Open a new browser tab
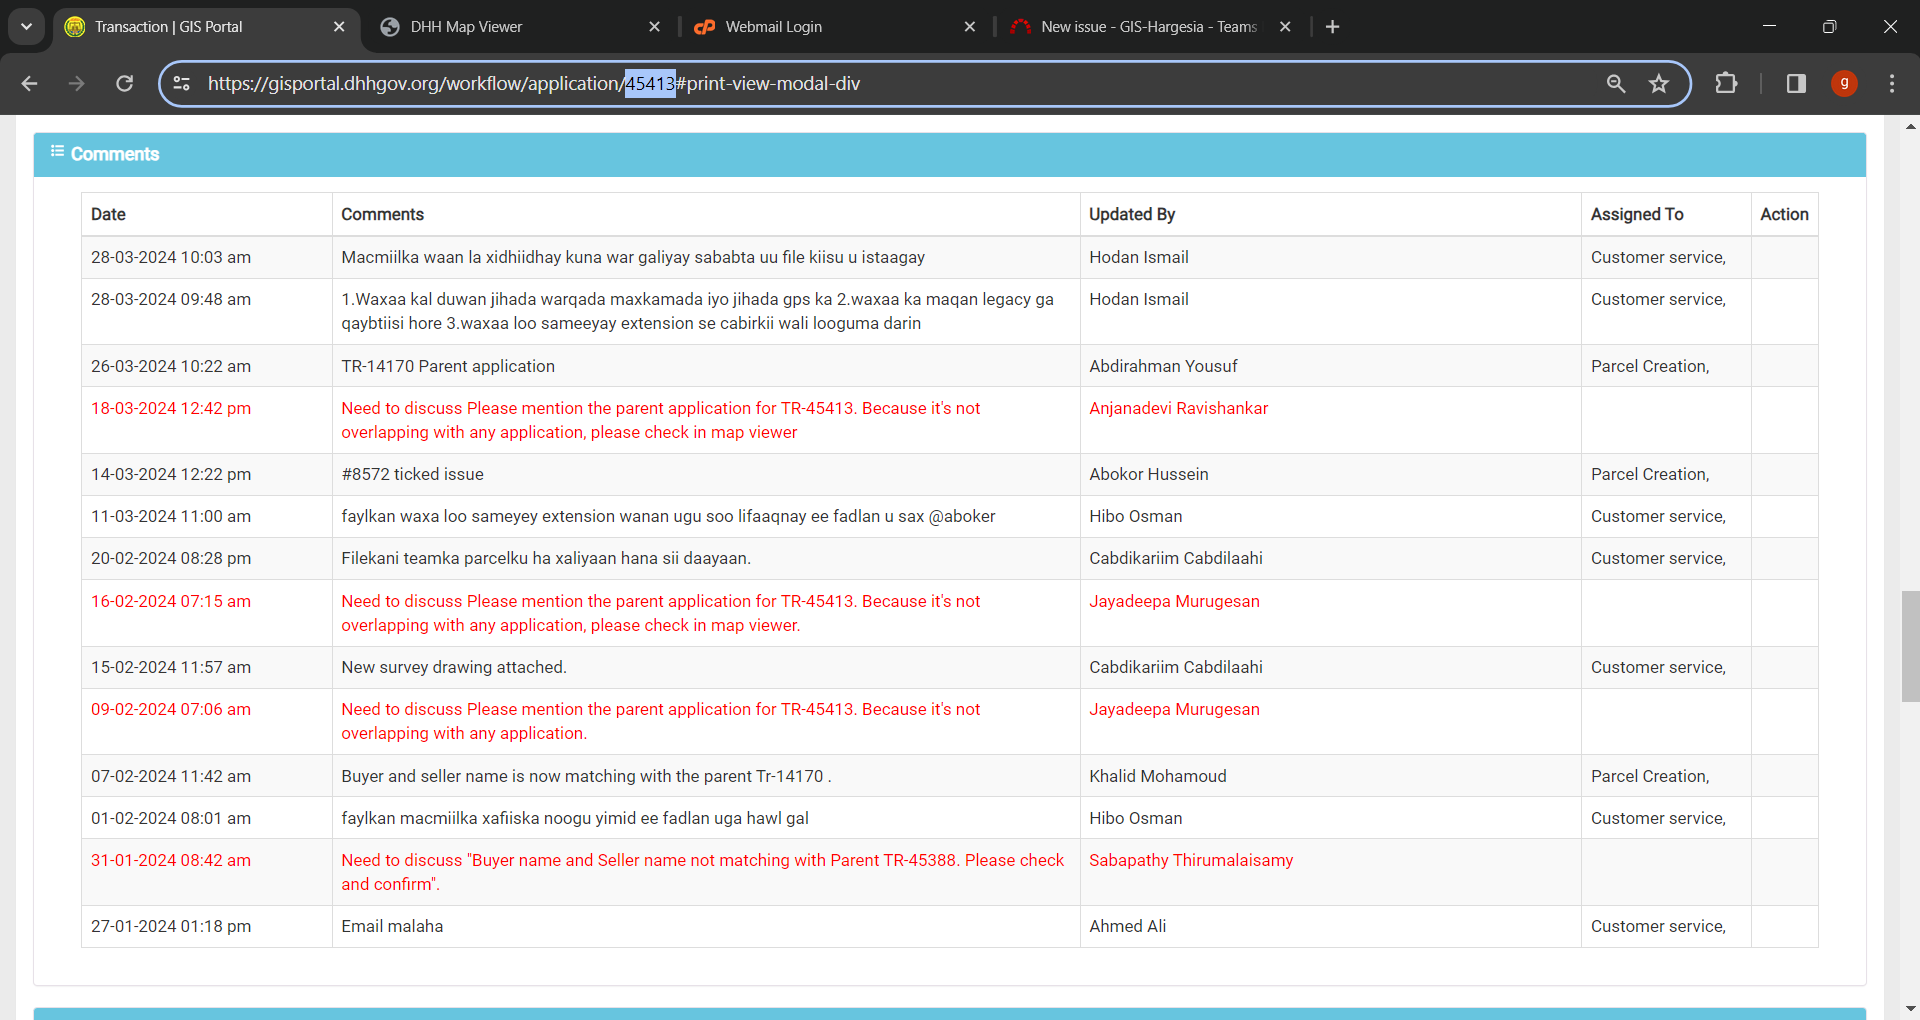The image size is (1920, 1020). tap(1333, 27)
